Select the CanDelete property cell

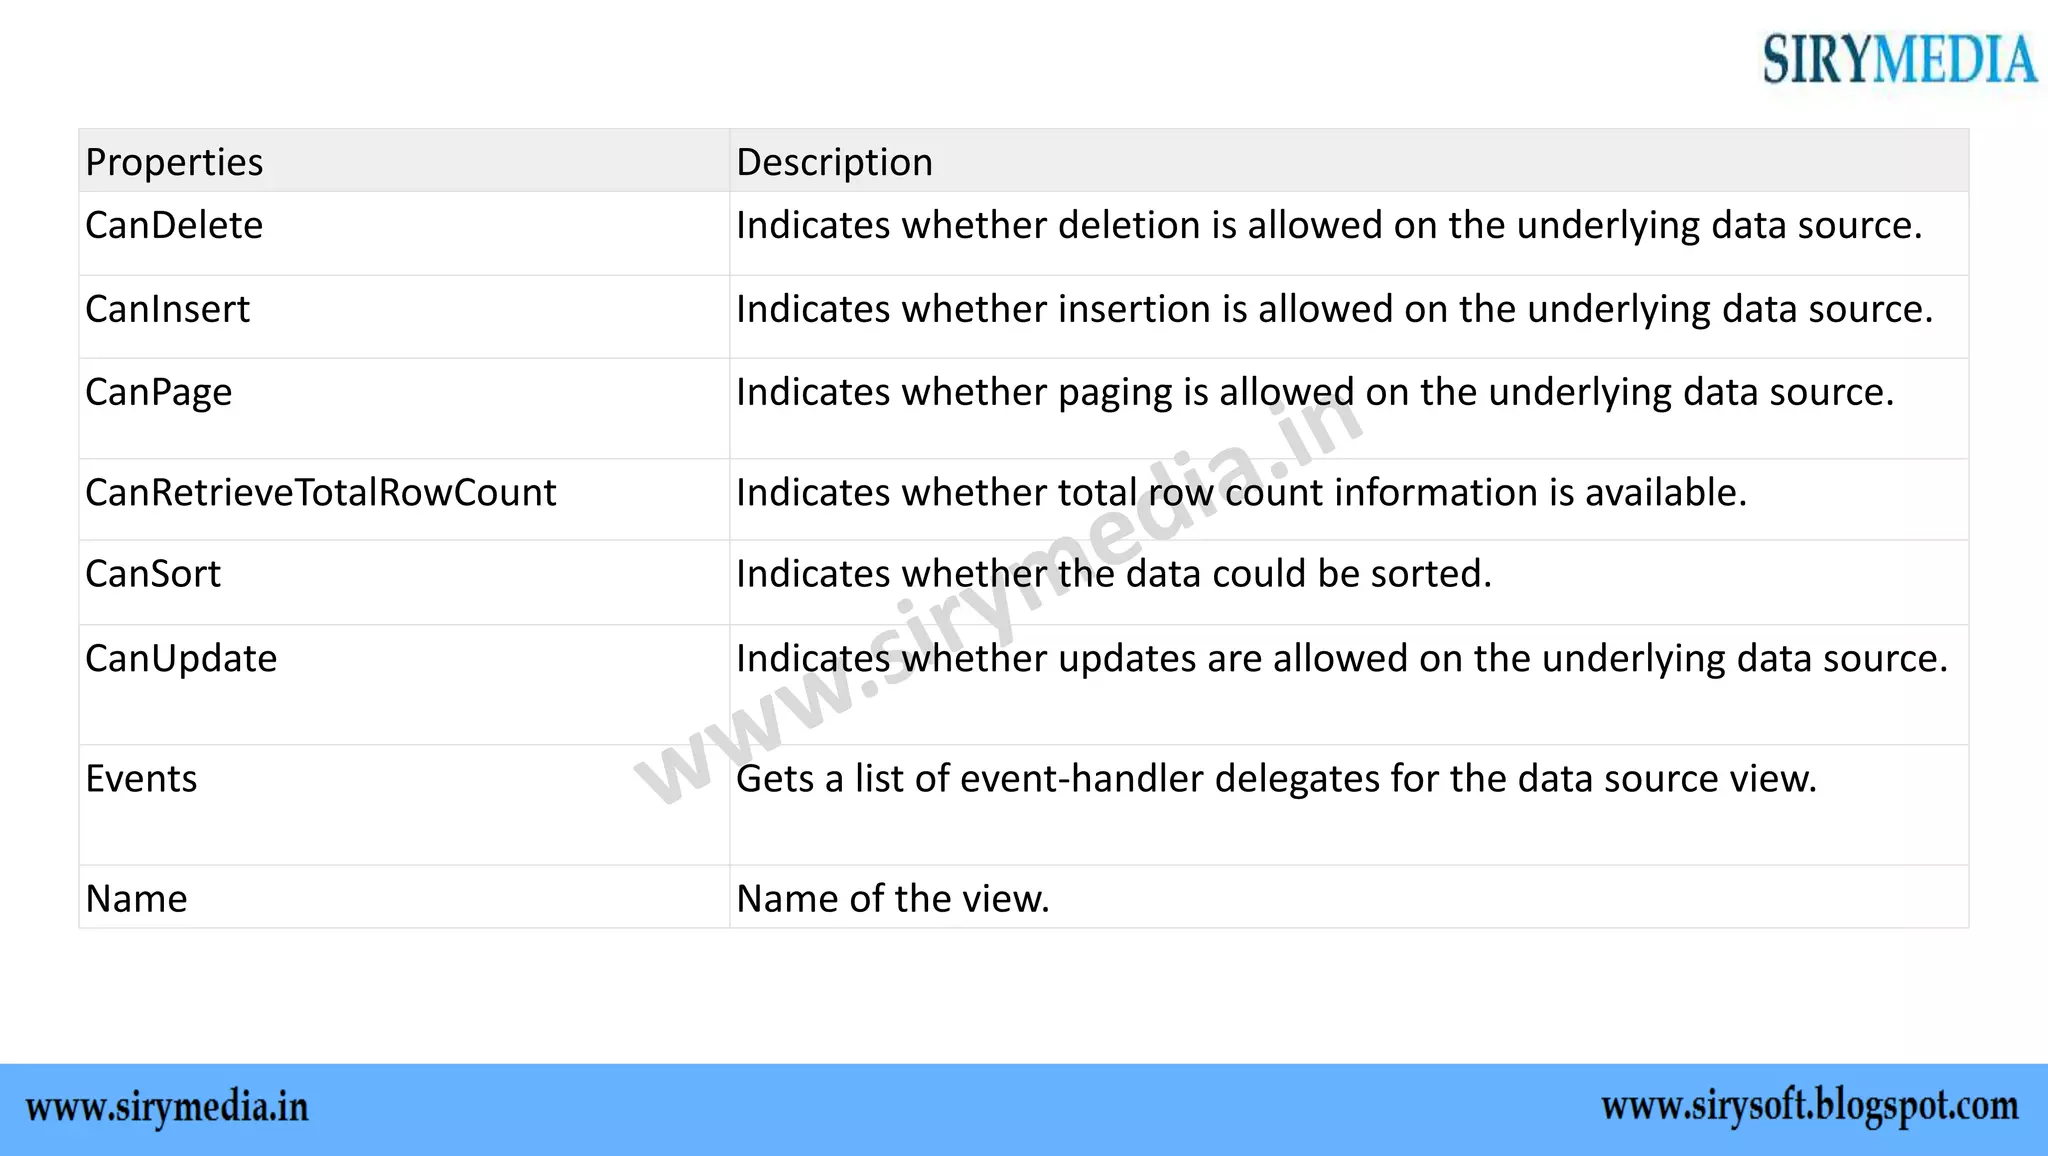(x=174, y=226)
